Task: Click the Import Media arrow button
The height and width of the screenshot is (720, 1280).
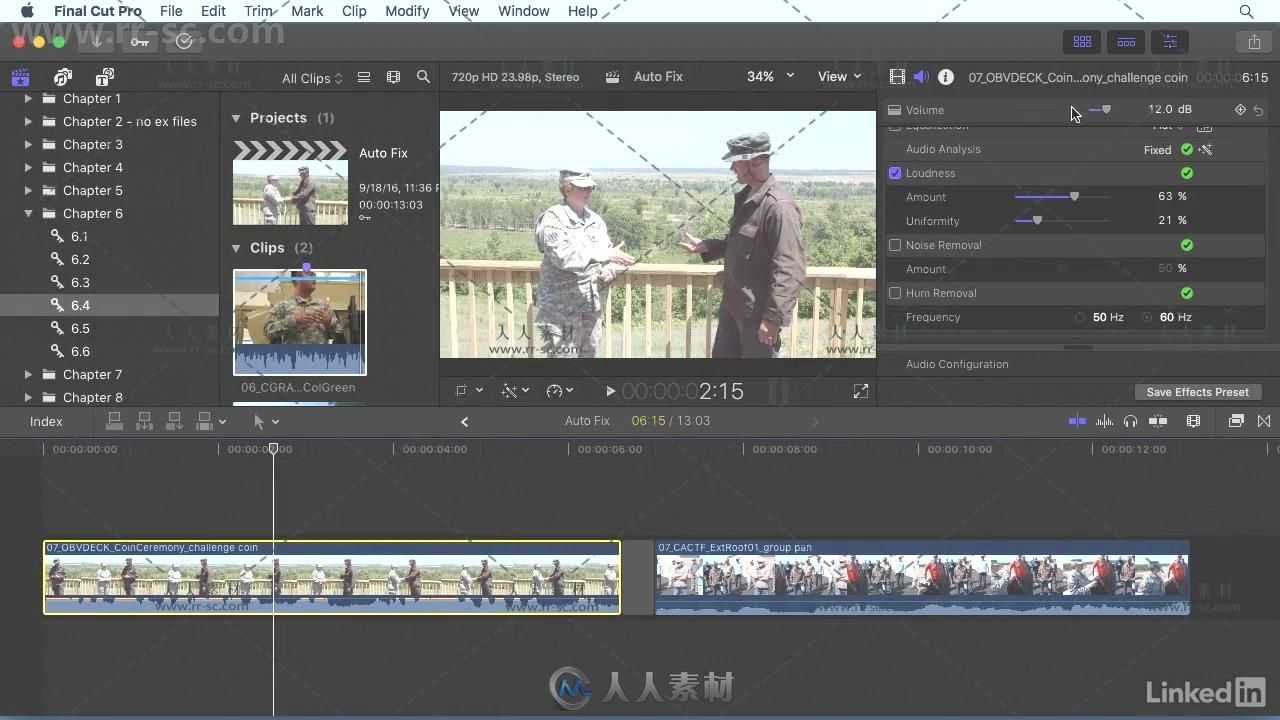Action: point(97,41)
